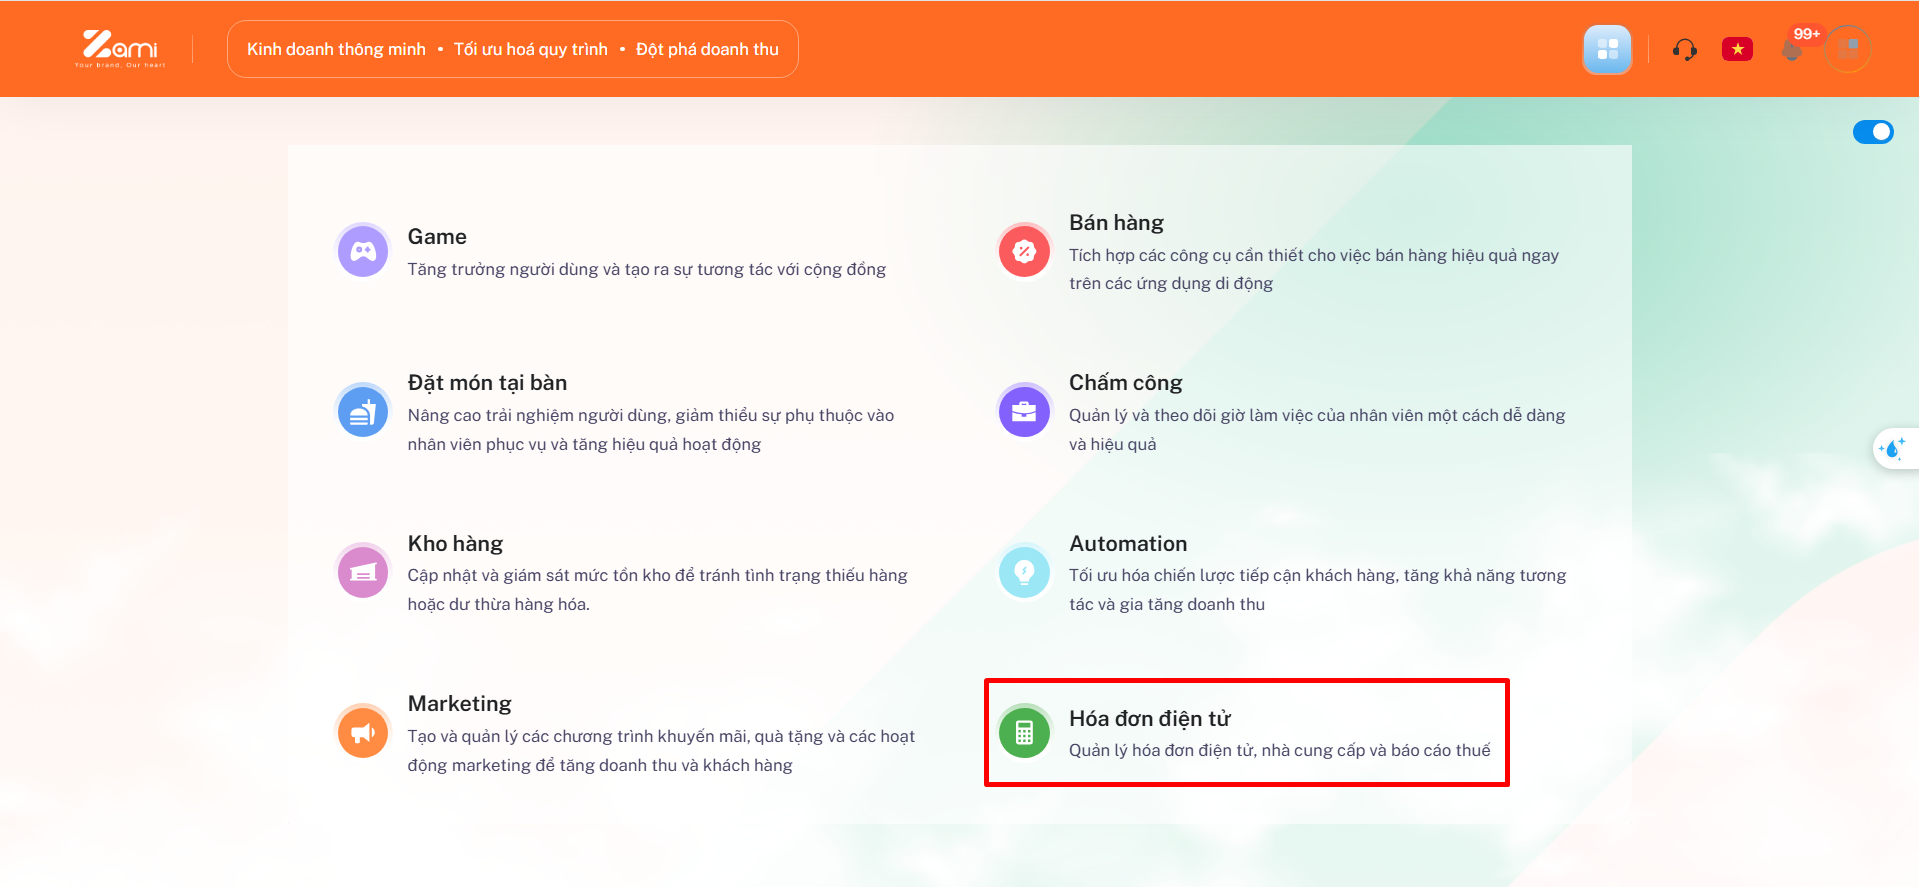Open the Vietnamese flag language selector
This screenshot has width=1919, height=887.
pos(1737,49)
